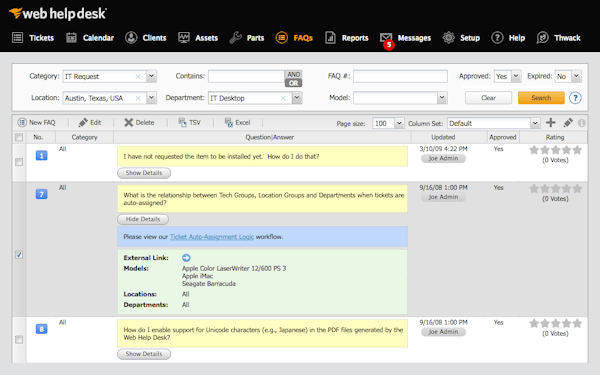The width and height of the screenshot is (600, 375).
Task: Open the Page size dropdown
Action: tap(399, 123)
